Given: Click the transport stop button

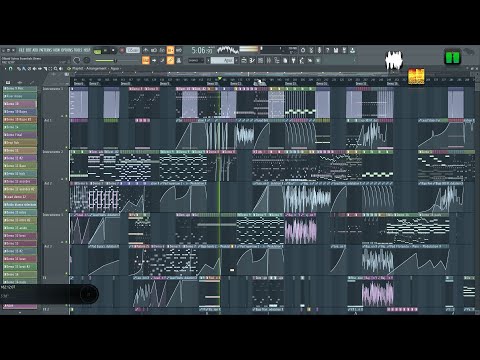Looking at the screenshot, I should [x=113, y=51].
